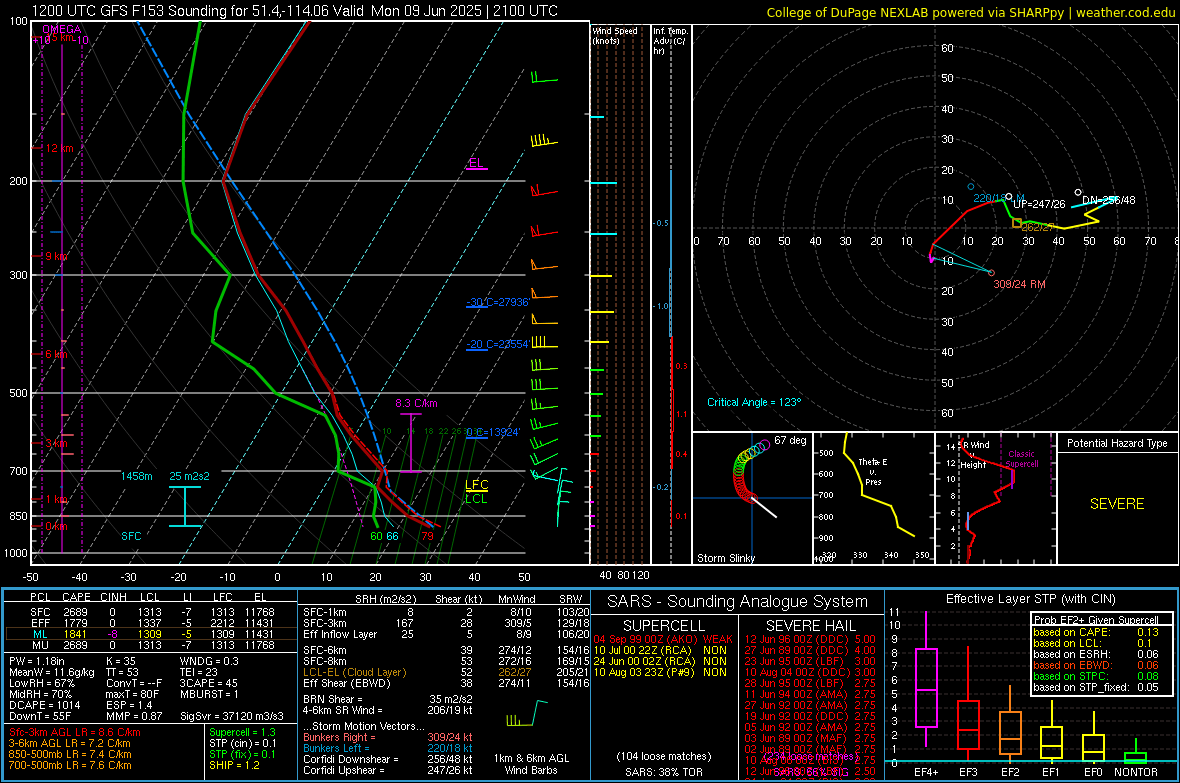Viewport: 1180px width, 783px height.
Task: Click the Bunkers Right = 309/24 kt line
Action: coord(388,737)
